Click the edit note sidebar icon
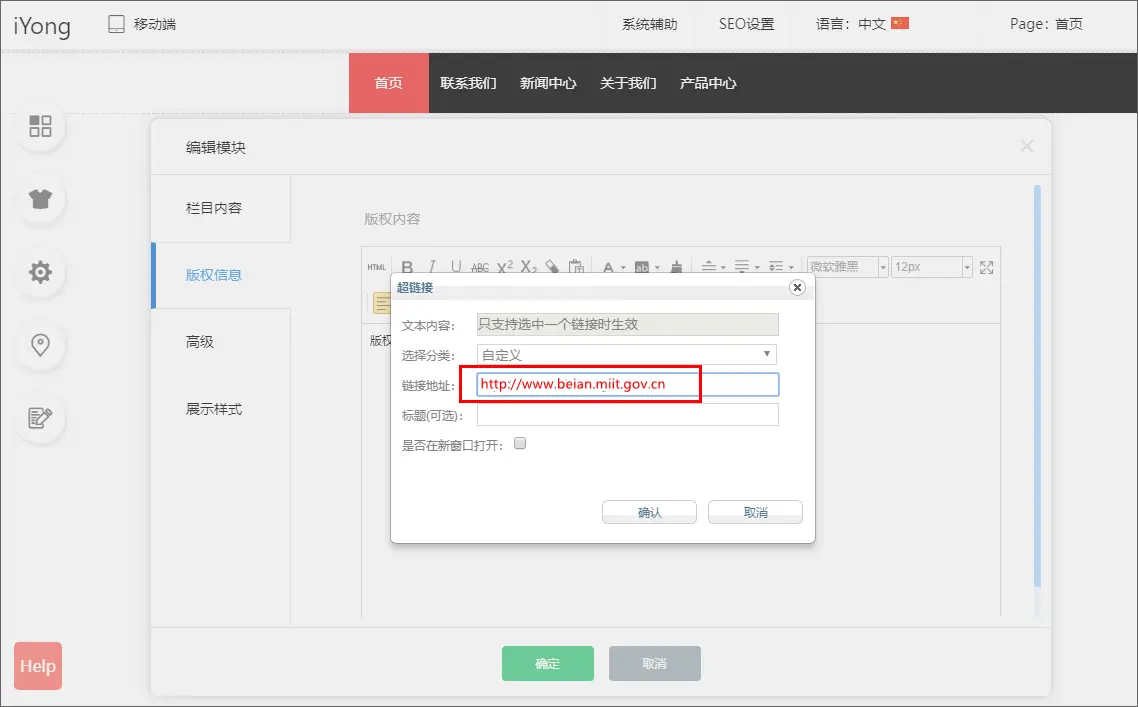 coord(40,418)
